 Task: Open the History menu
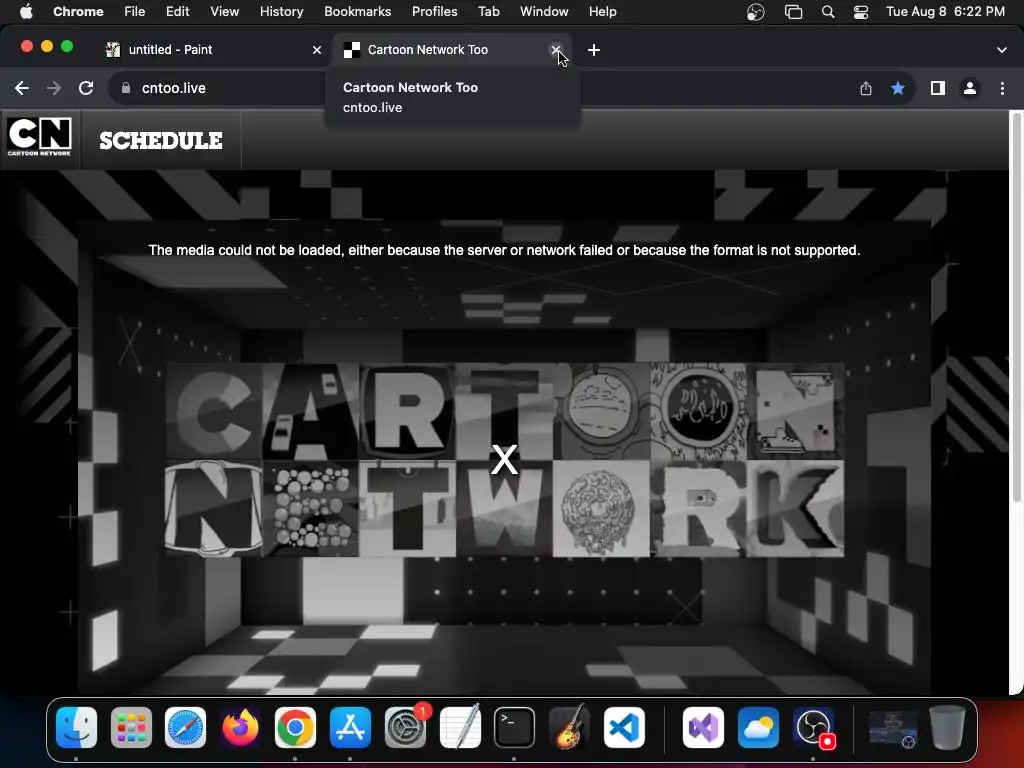281,12
